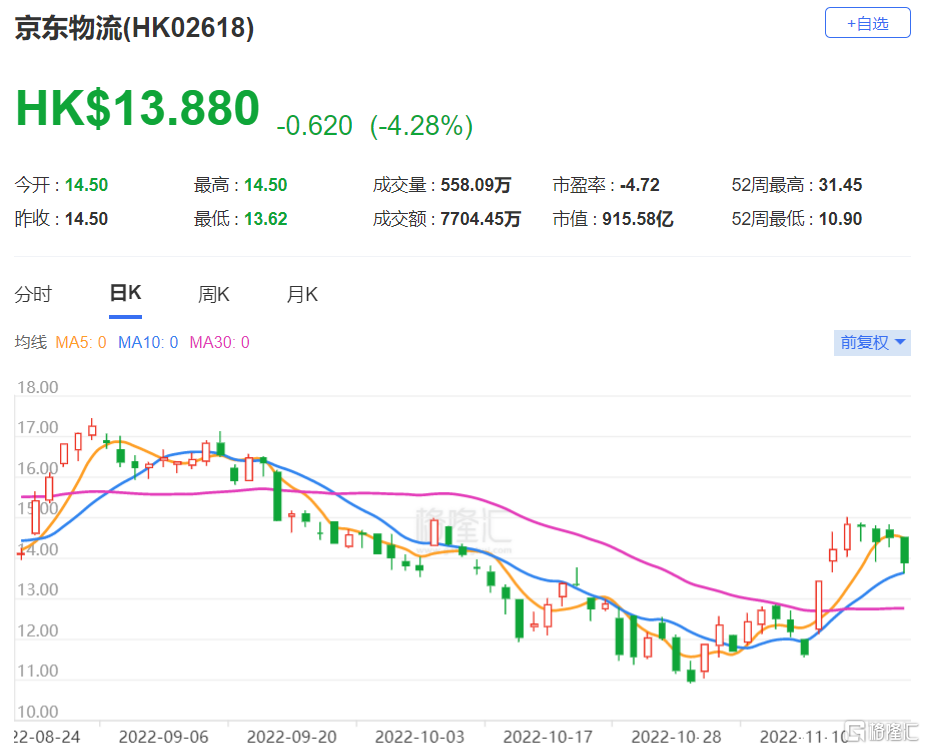The width and height of the screenshot is (926, 749).
Task: Click 市值 value 915.58亿
Action: [x=638, y=219]
